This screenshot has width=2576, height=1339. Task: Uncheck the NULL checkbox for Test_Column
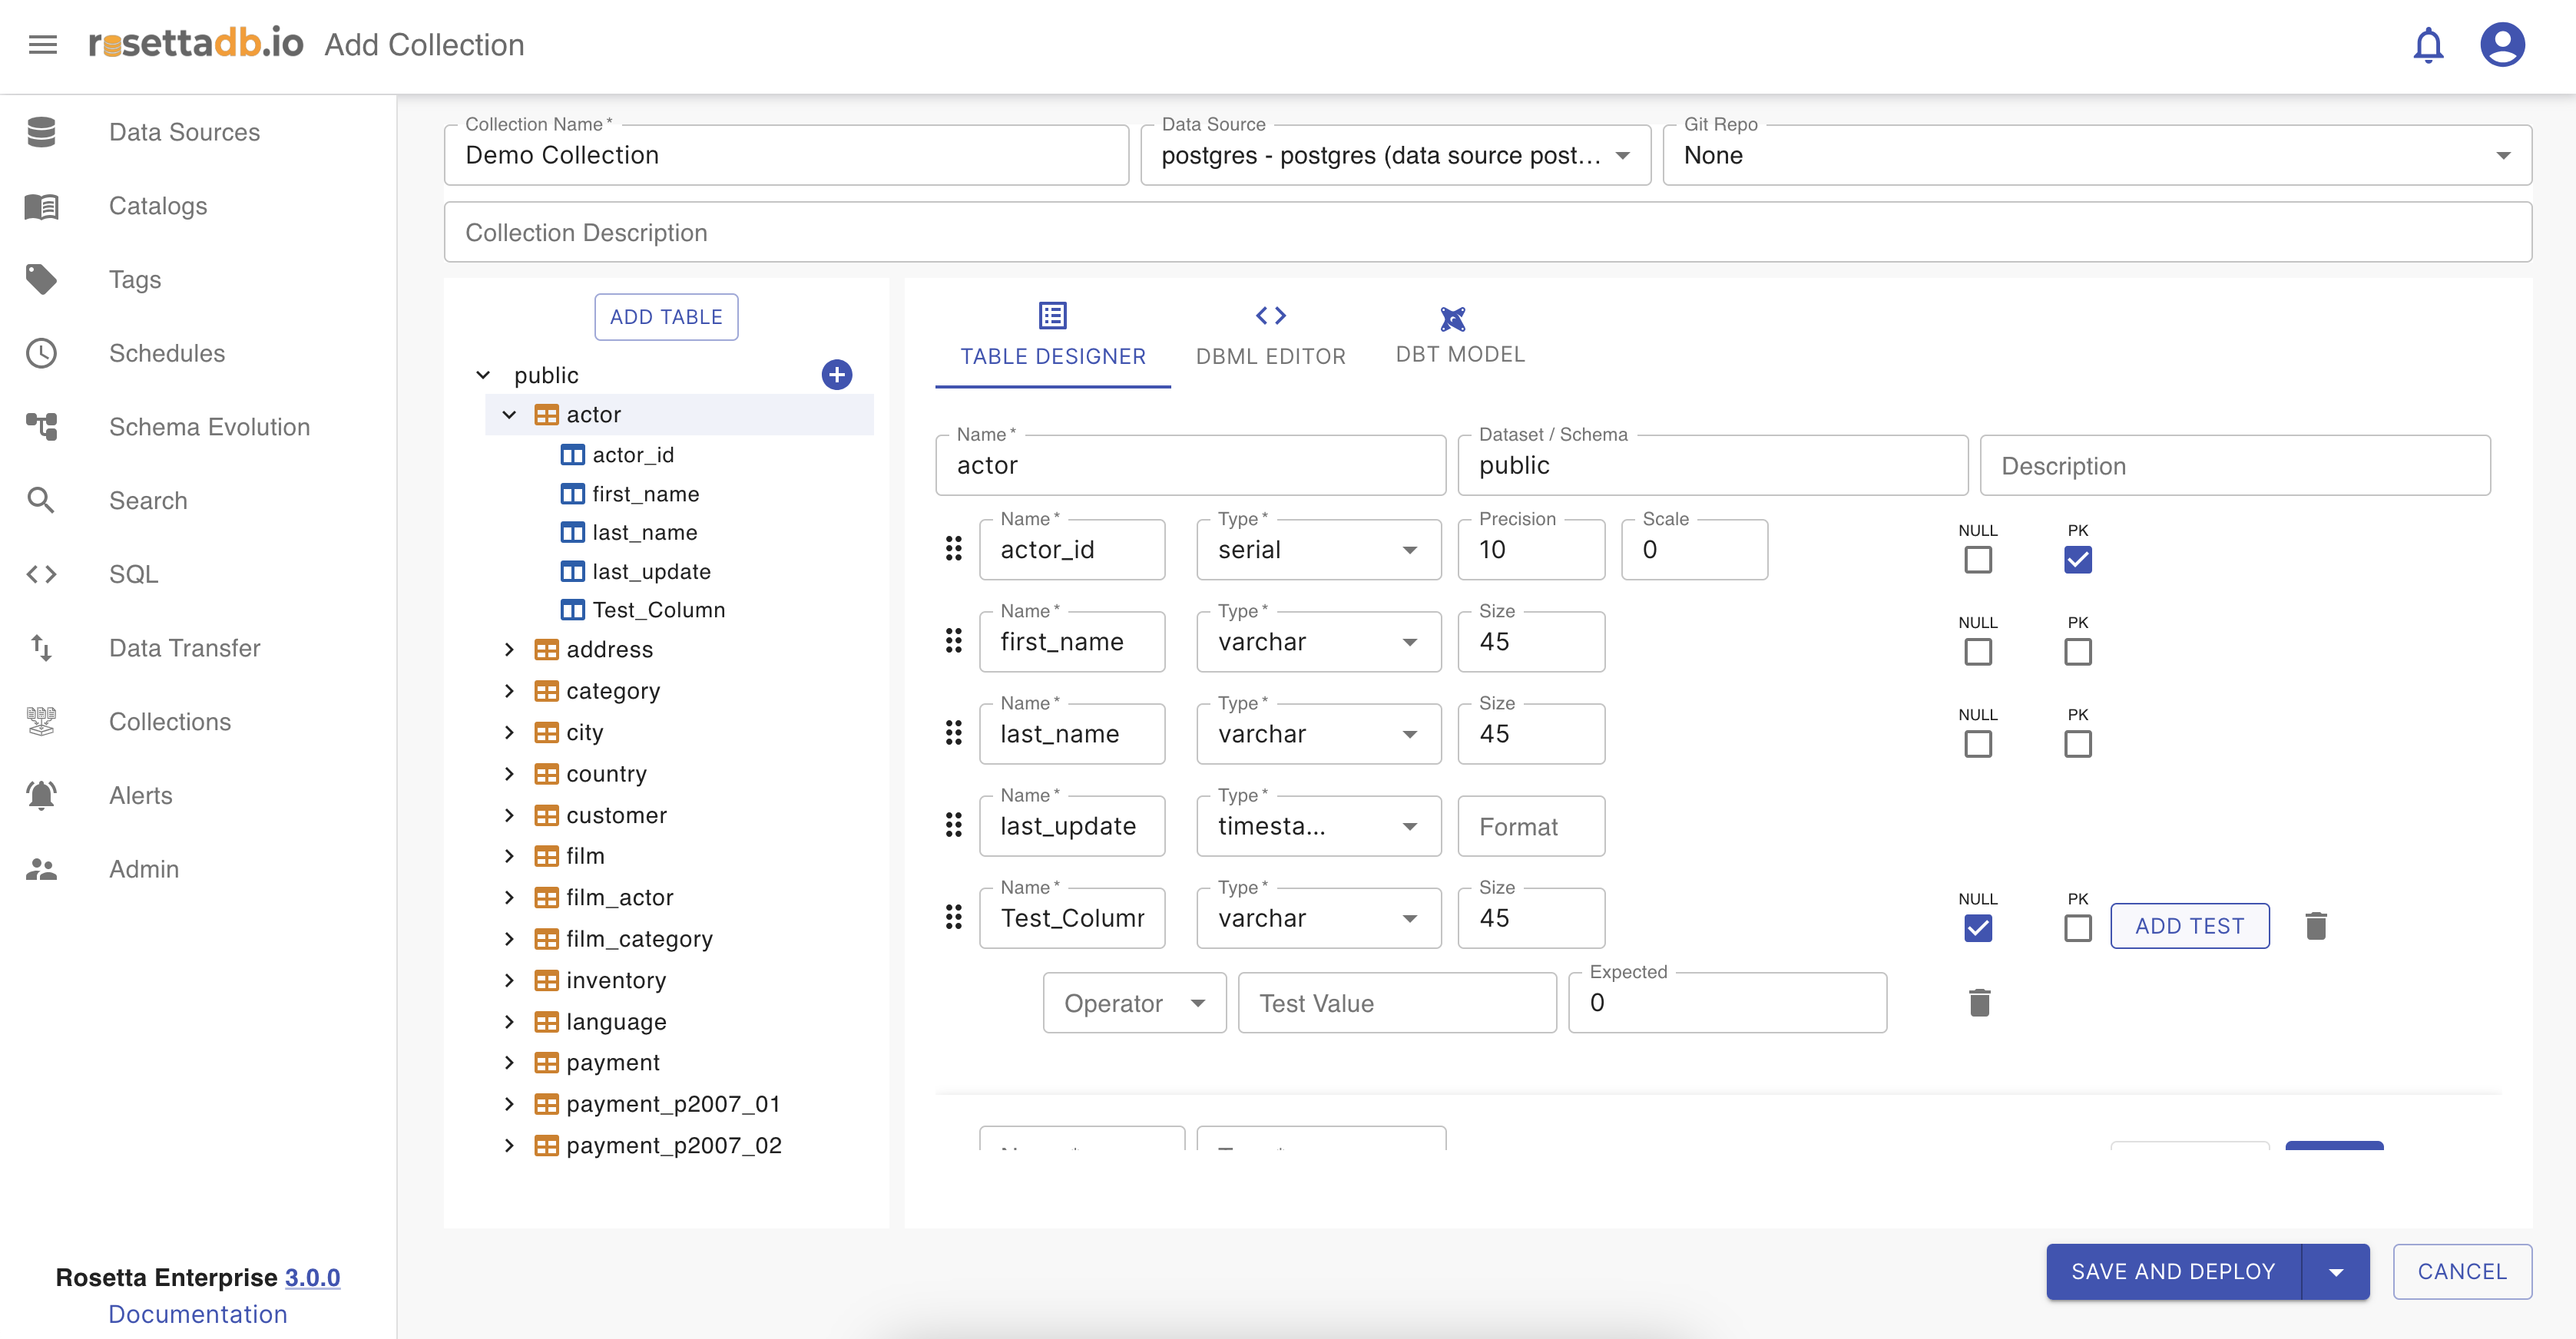point(1977,928)
